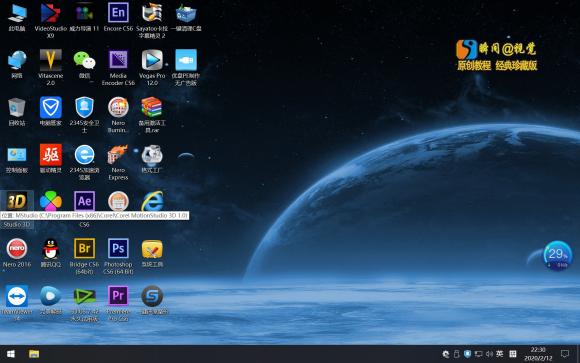
Task: Open the USB PE maker shortcut
Action: point(186,60)
